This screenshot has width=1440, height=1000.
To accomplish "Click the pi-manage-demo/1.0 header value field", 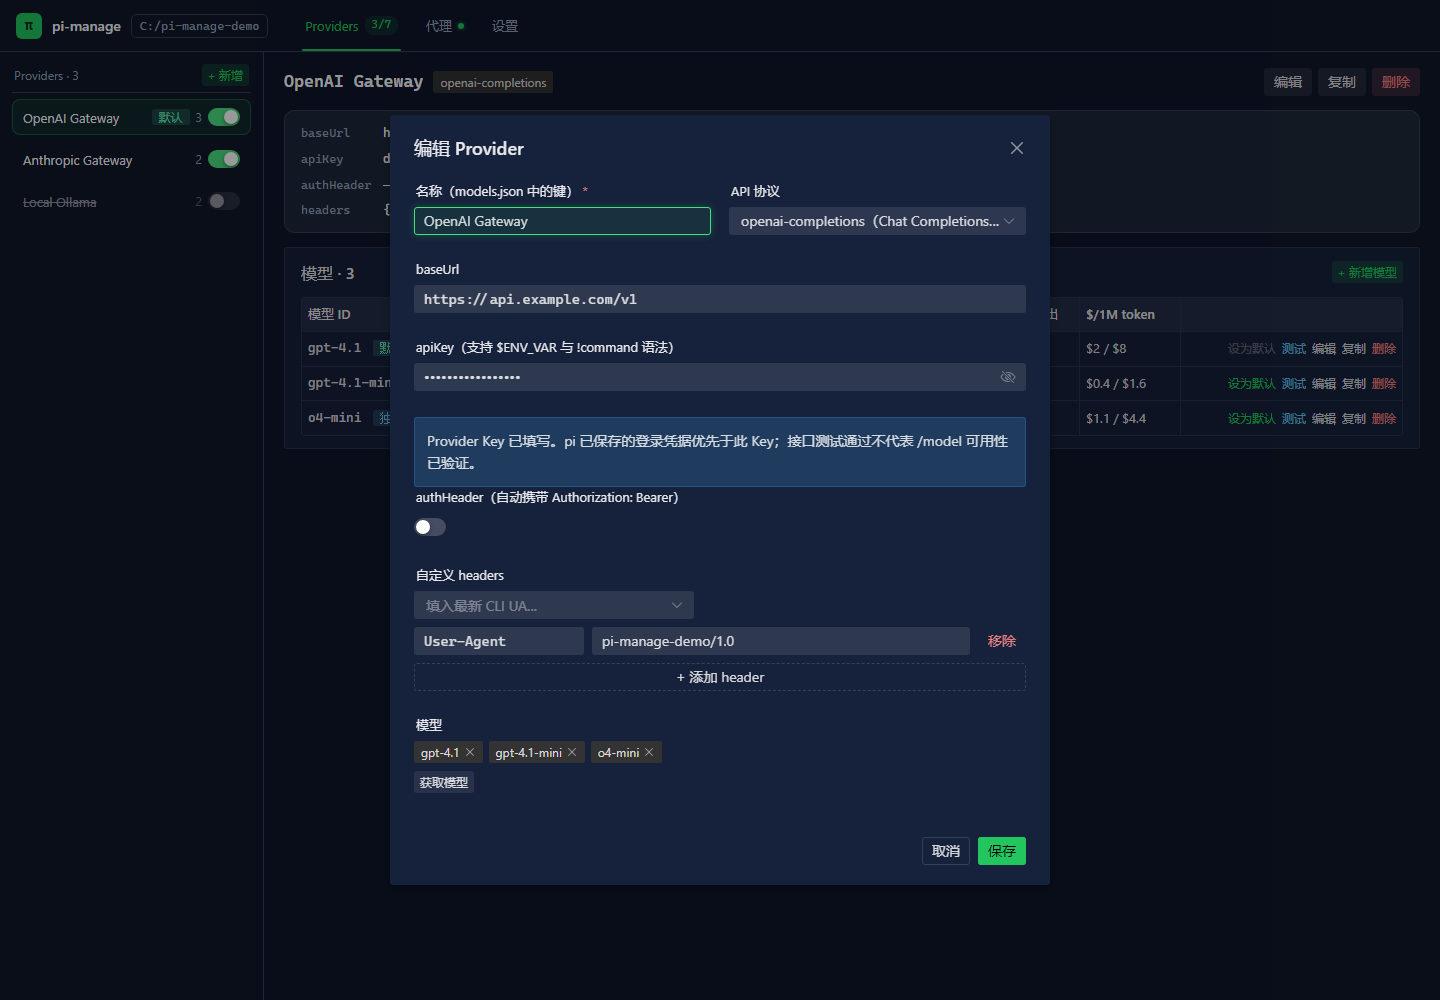I will pos(781,641).
